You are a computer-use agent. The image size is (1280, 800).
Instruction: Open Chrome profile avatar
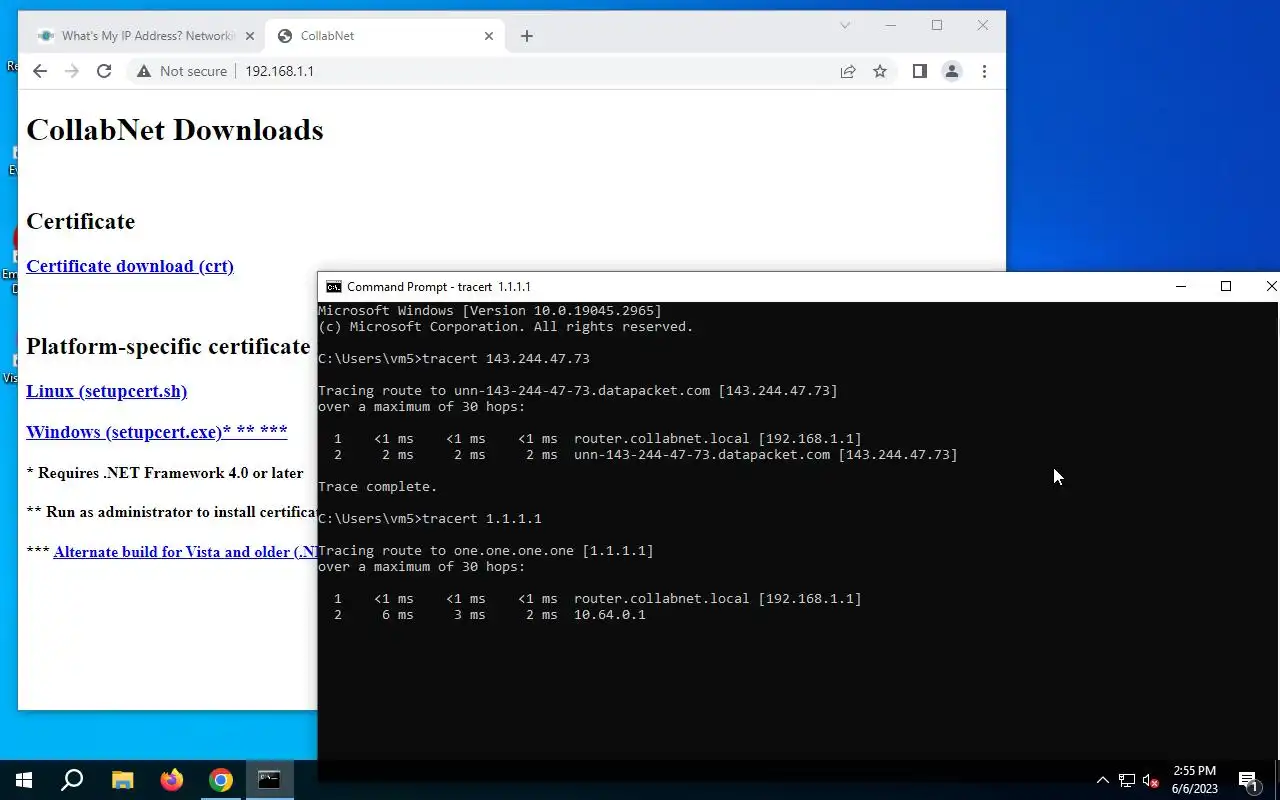coord(952,71)
